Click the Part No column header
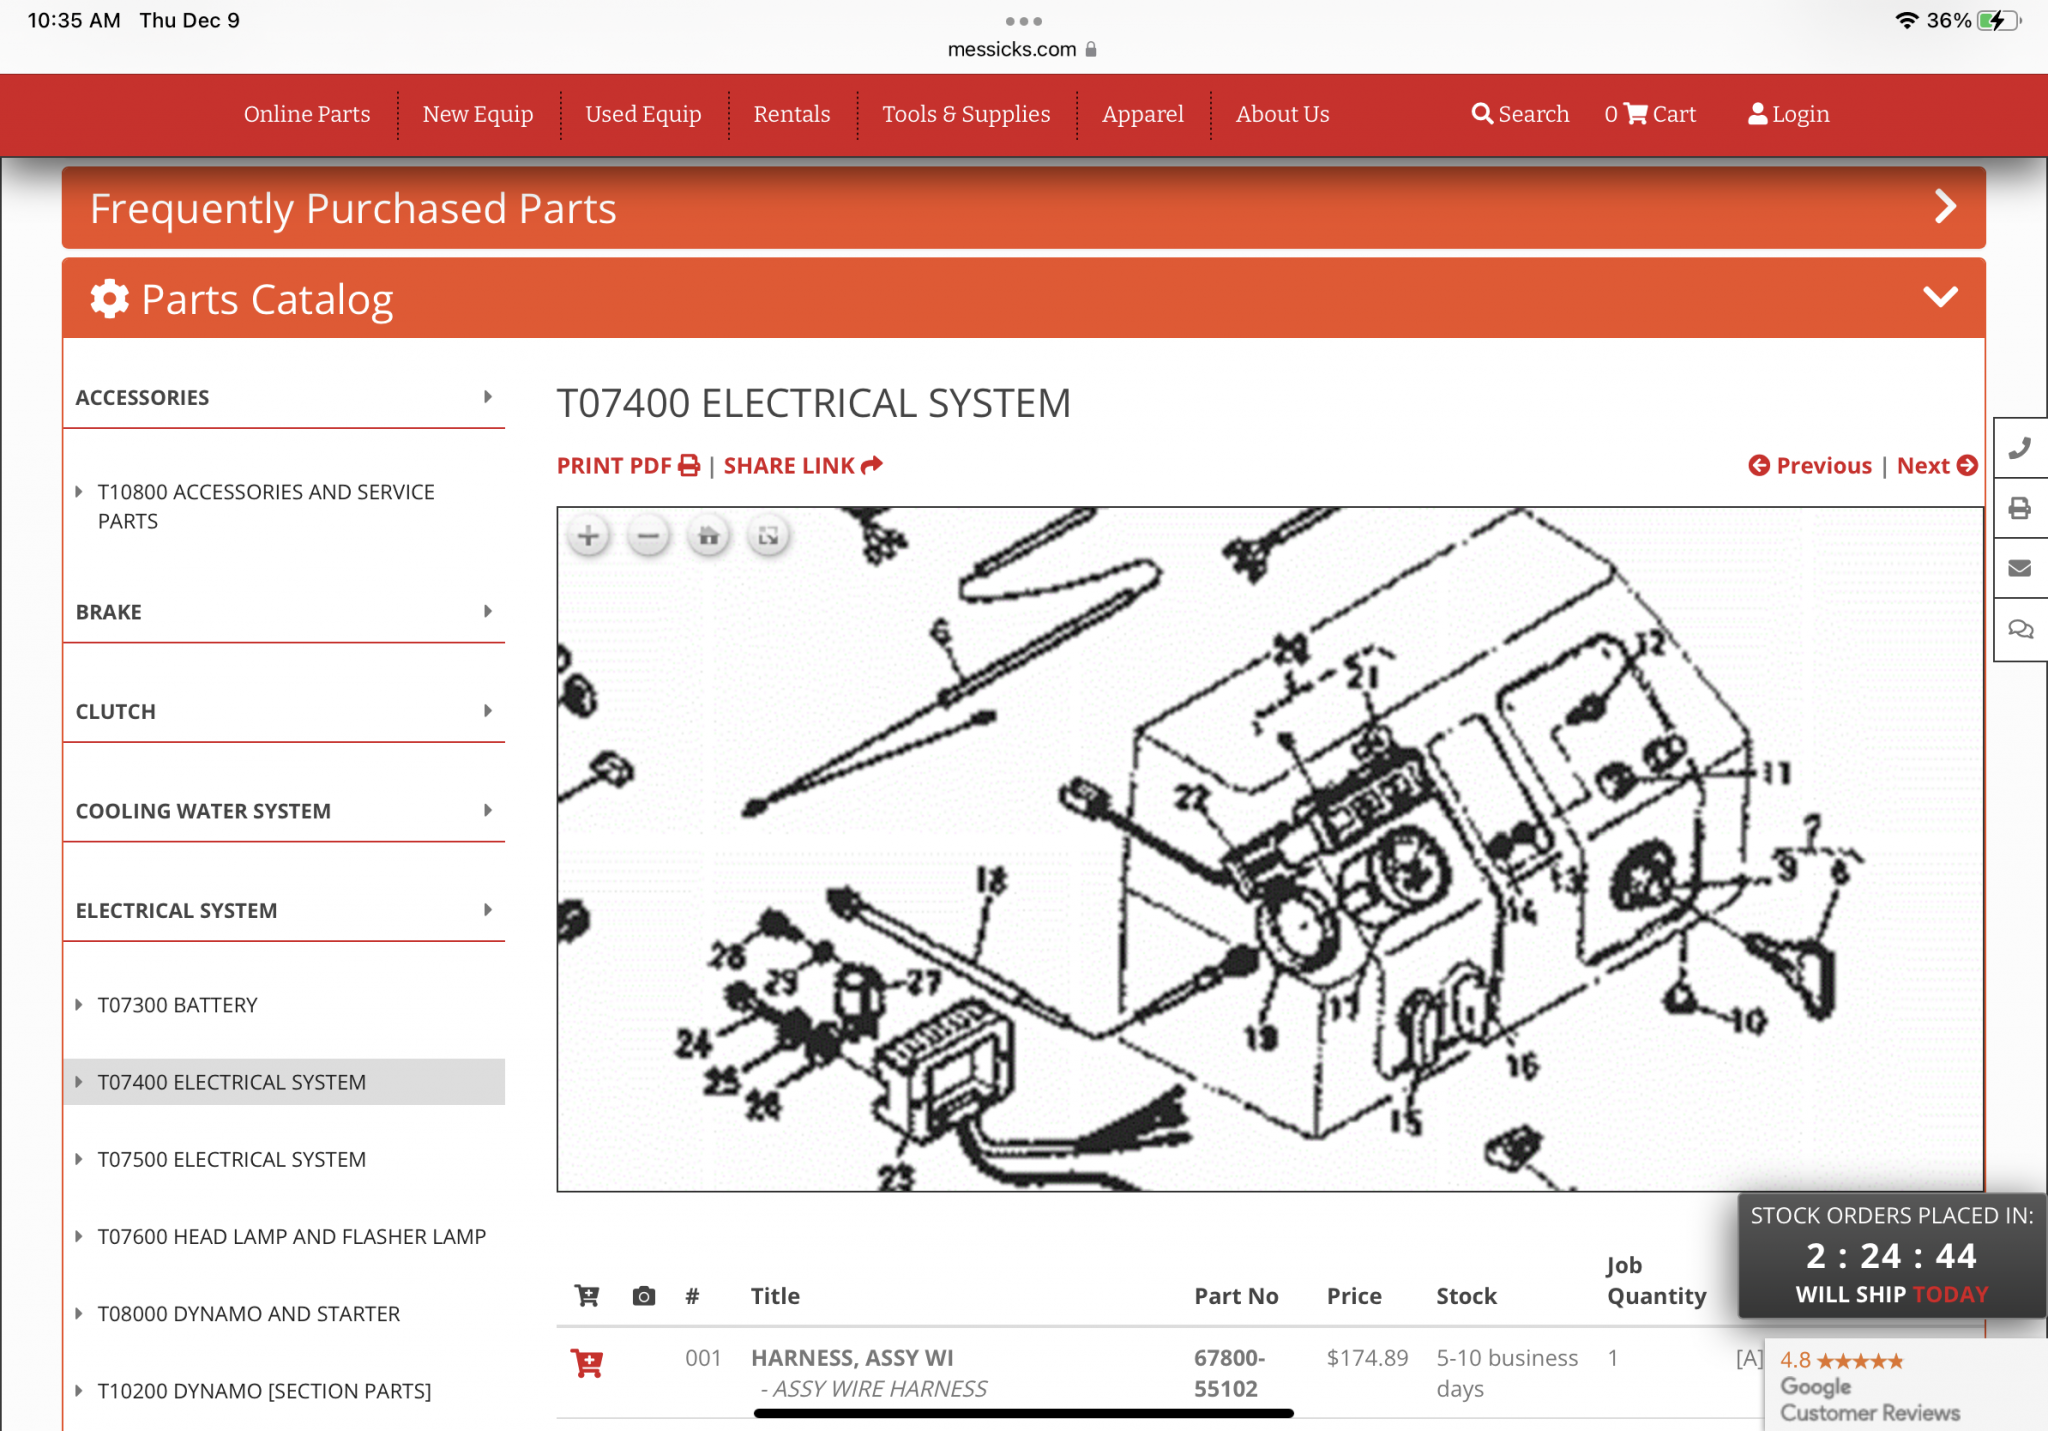The height and width of the screenshot is (1431, 2048). [x=1236, y=1296]
